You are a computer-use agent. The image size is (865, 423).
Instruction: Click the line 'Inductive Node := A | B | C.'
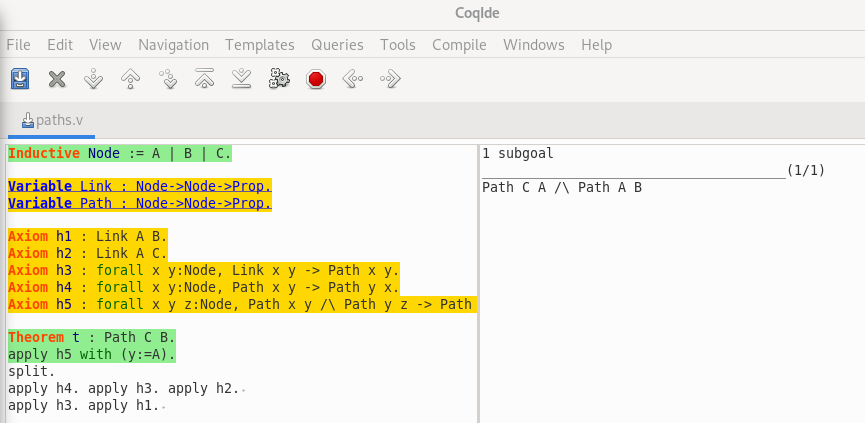120,153
